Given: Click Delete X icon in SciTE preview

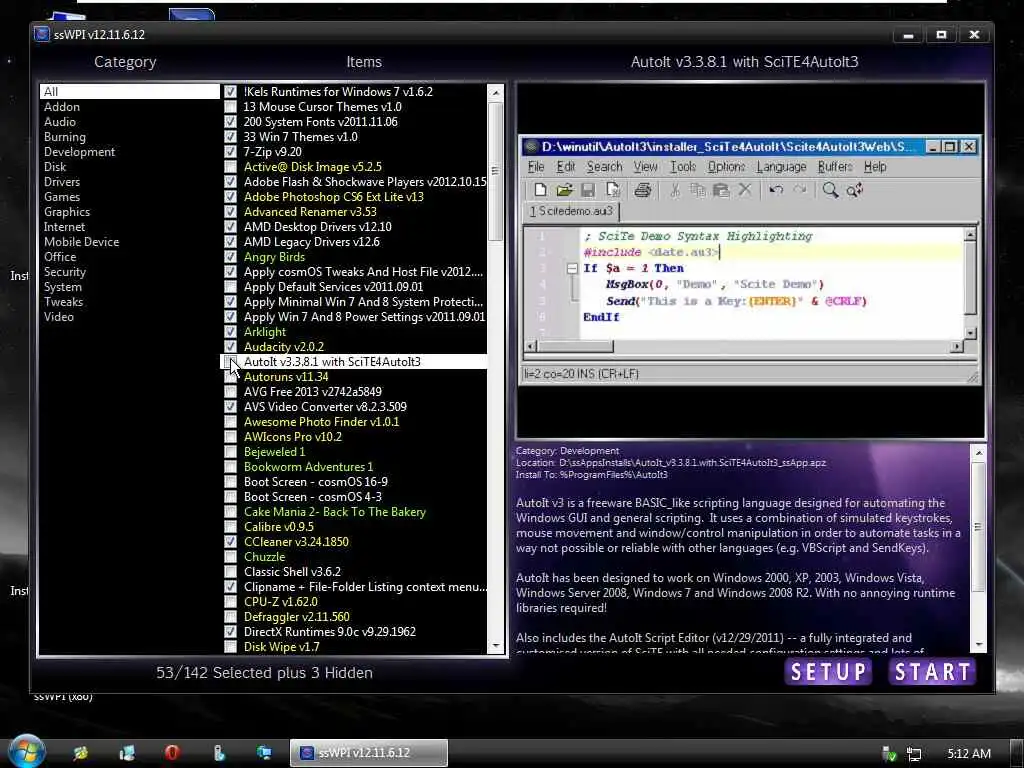Looking at the screenshot, I should click(x=744, y=190).
